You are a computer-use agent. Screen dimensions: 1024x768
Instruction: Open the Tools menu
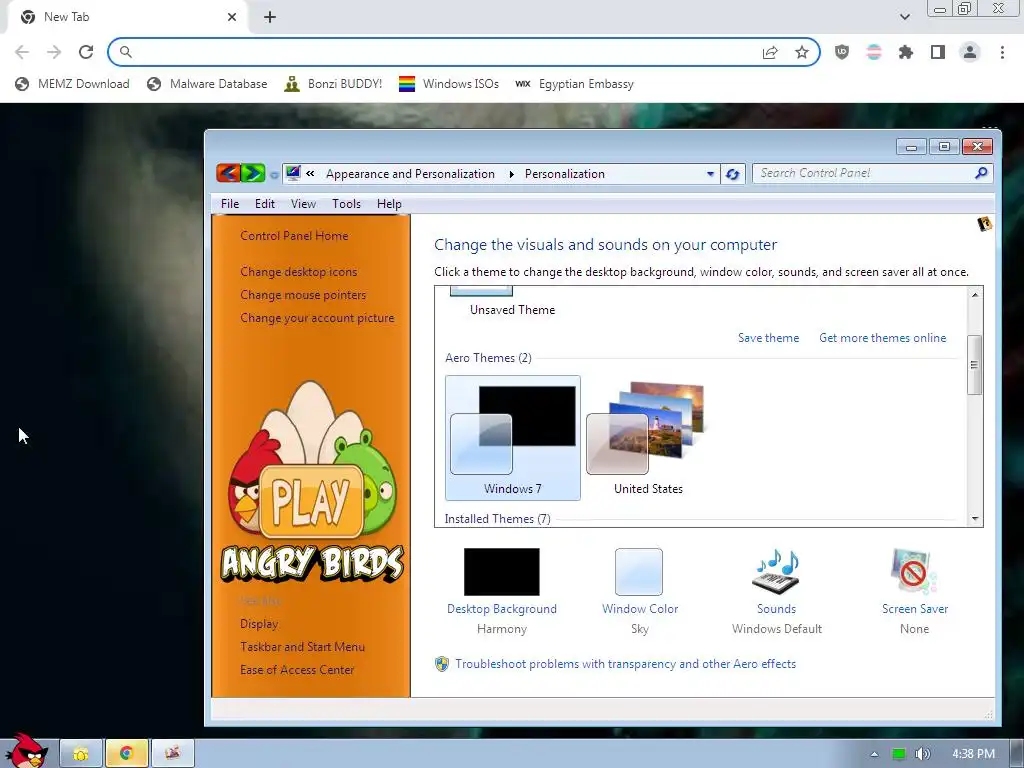coord(346,204)
